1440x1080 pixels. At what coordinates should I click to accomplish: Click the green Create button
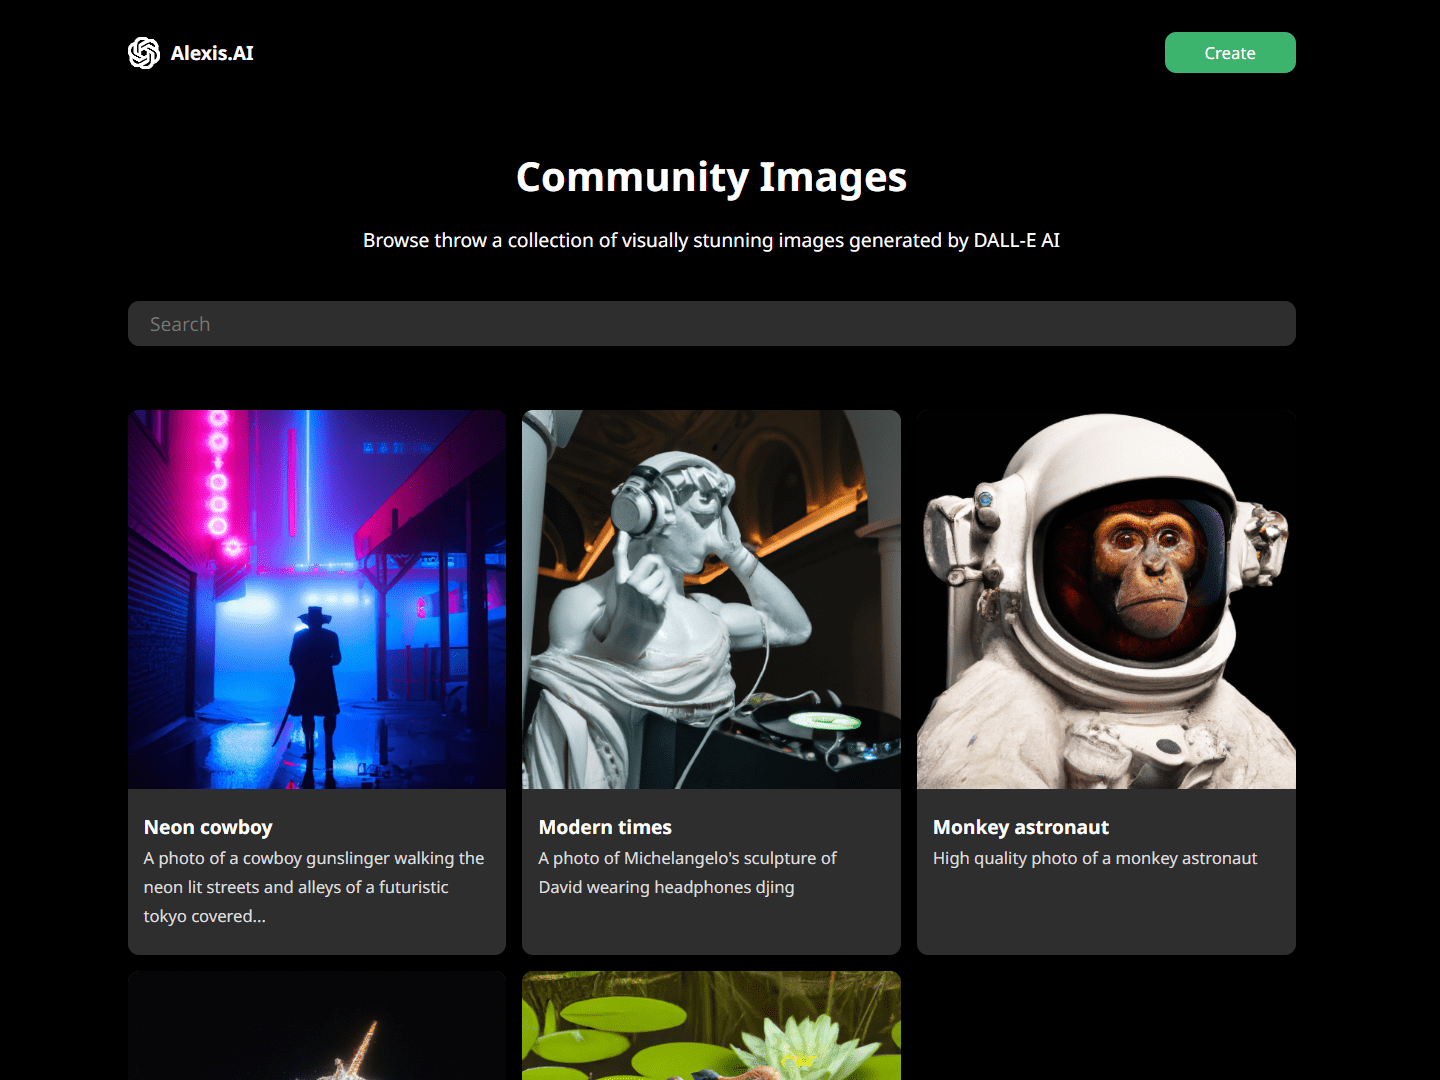[x=1230, y=53]
